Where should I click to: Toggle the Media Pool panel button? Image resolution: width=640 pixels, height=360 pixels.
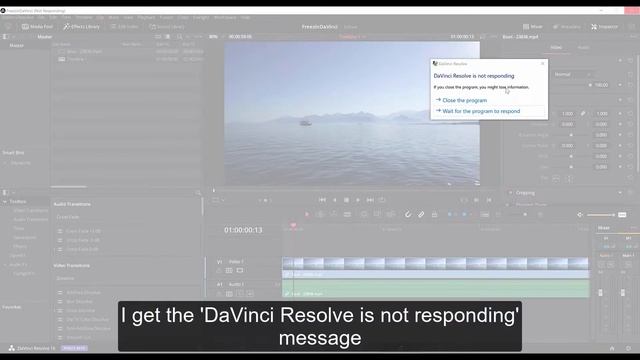coord(37,27)
